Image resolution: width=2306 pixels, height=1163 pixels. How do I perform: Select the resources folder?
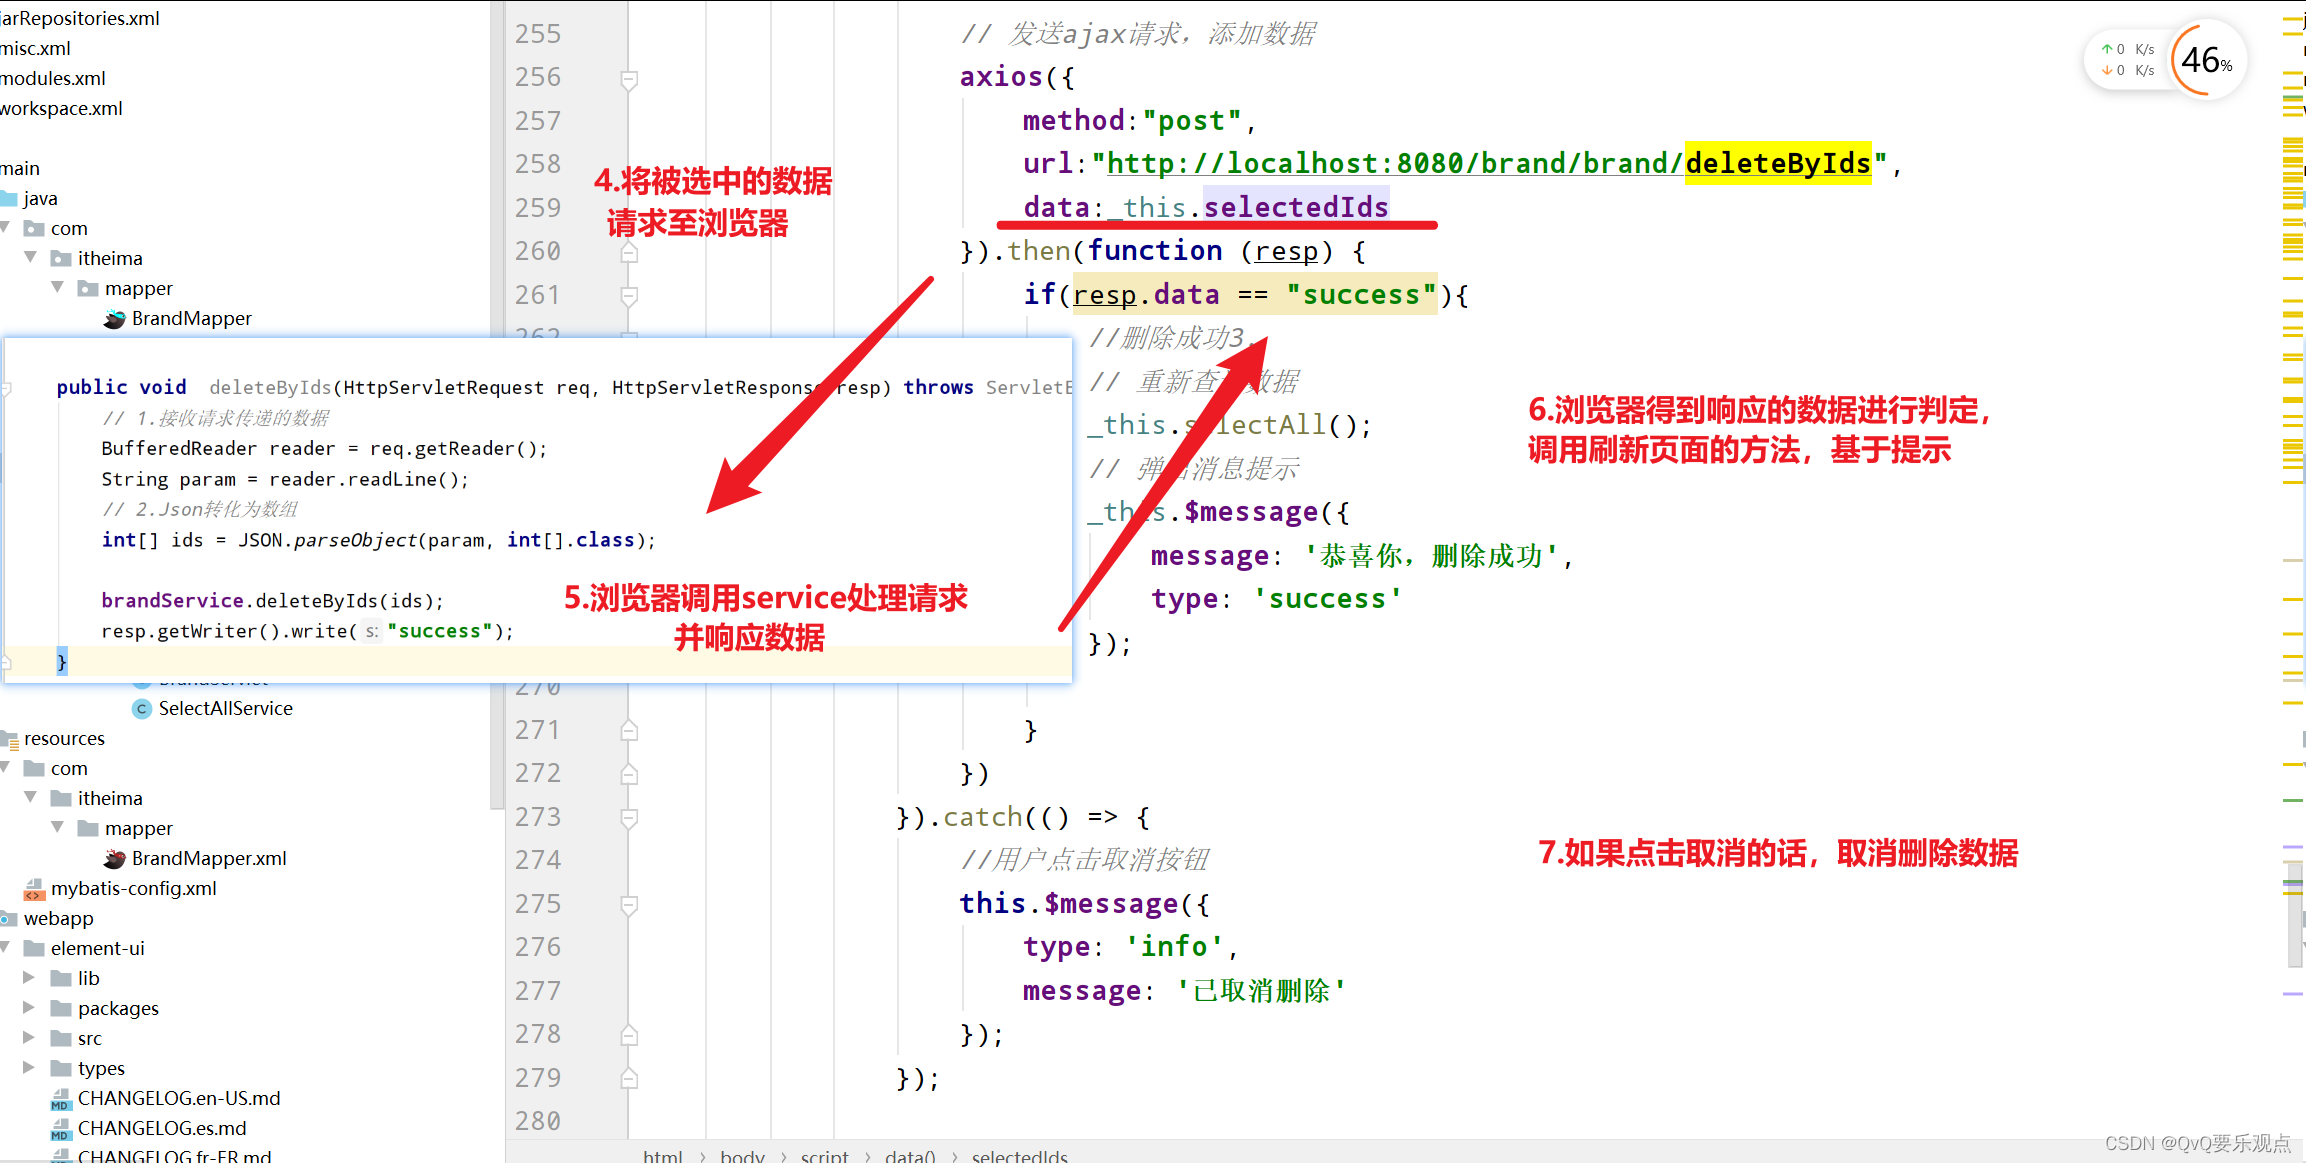pos(64,738)
